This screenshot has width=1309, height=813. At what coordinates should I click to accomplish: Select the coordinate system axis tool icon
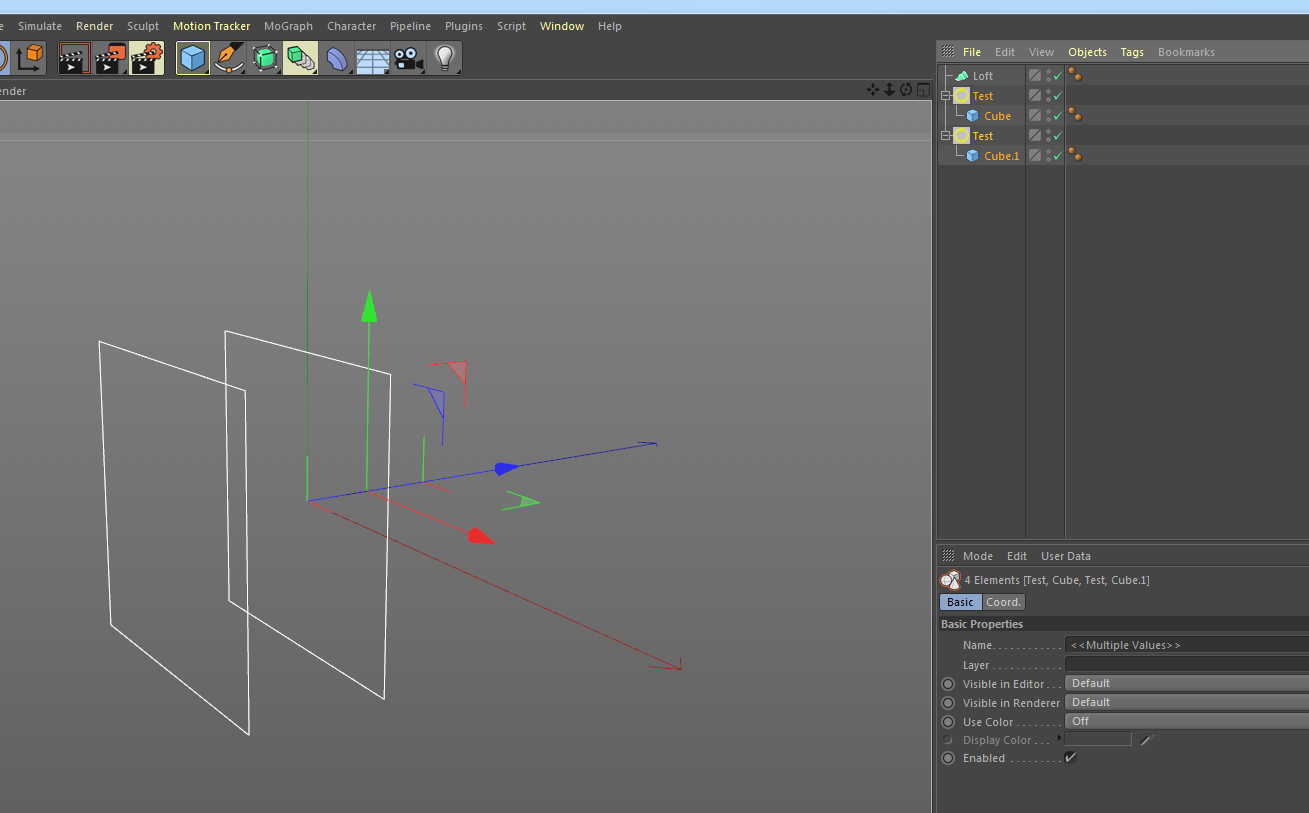coord(30,58)
